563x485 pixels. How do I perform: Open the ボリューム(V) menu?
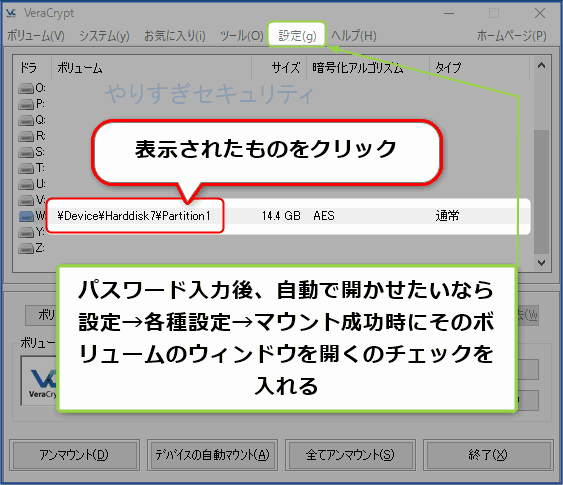(x=36, y=36)
